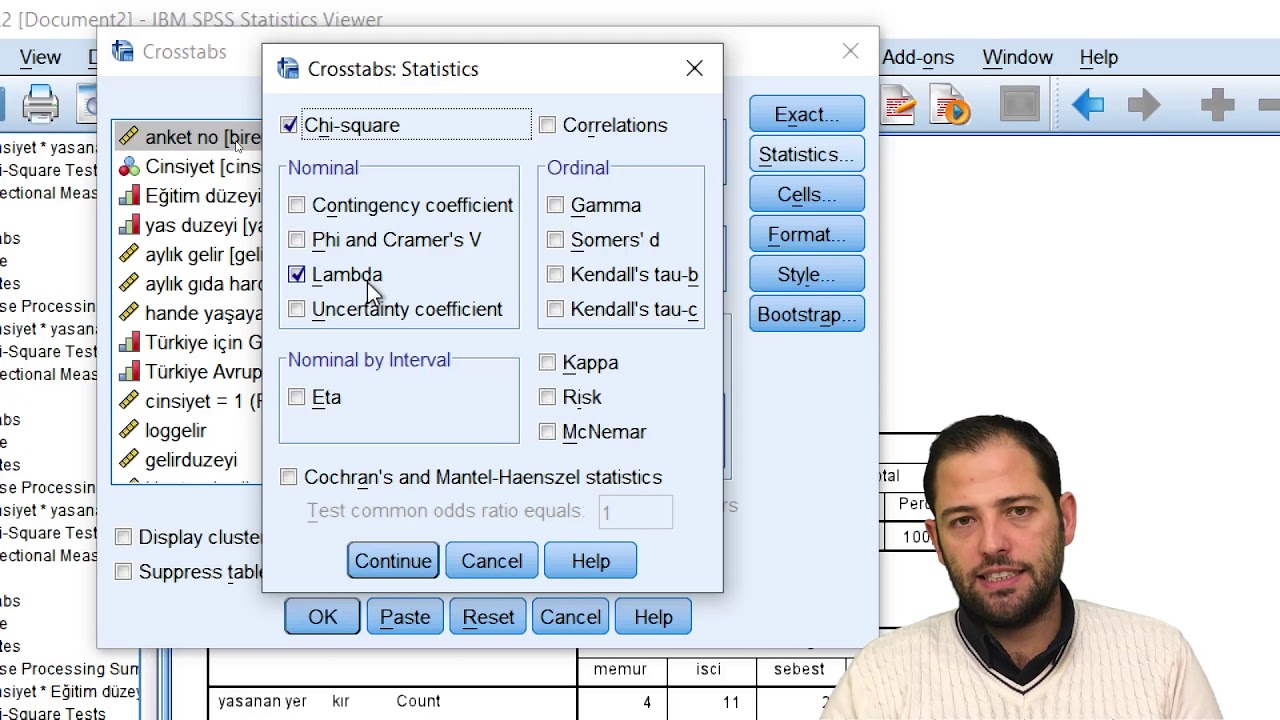Enable the Correlations checkbox

pyautogui.click(x=547, y=125)
